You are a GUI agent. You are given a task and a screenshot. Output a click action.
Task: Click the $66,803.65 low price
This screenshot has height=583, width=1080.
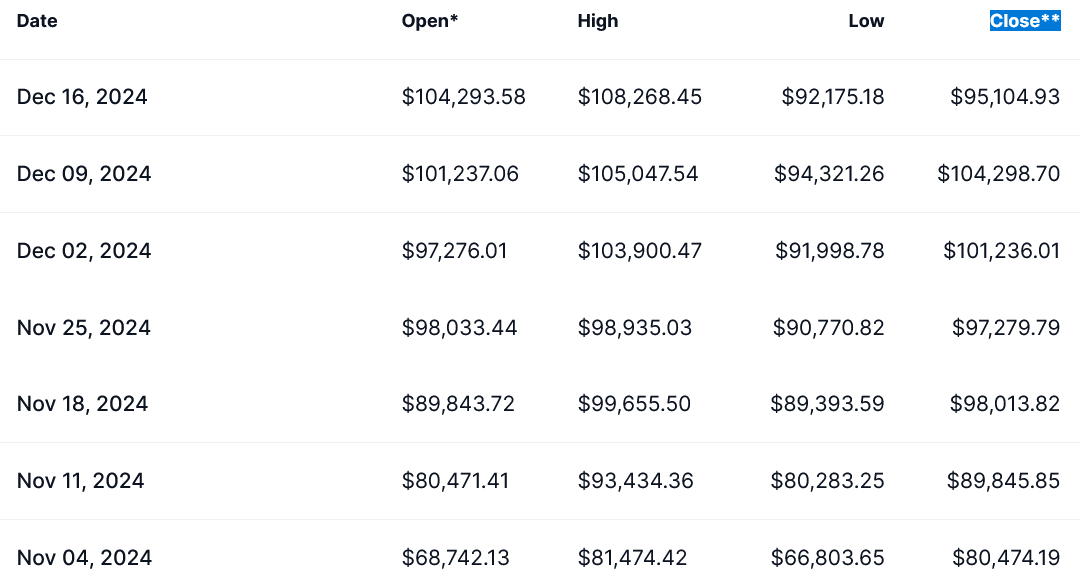pos(827,557)
